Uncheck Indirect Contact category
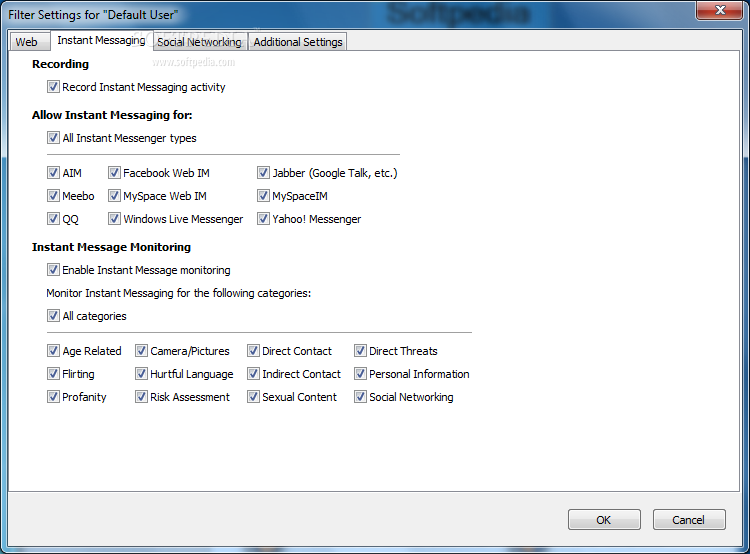 click(253, 374)
